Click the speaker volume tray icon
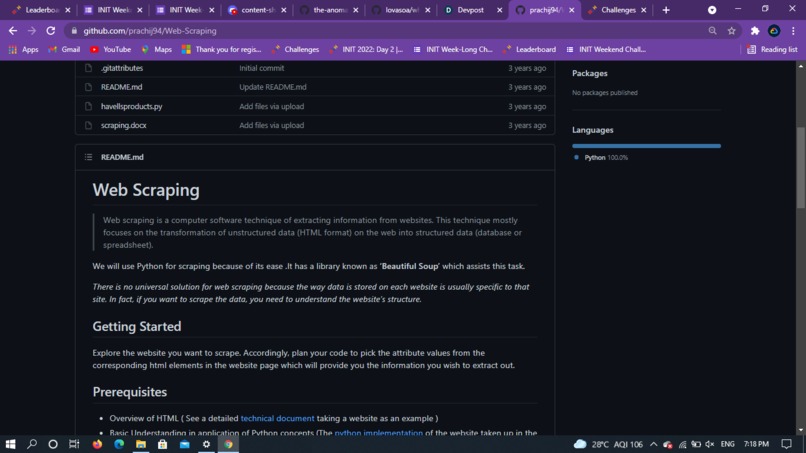 tap(710, 444)
